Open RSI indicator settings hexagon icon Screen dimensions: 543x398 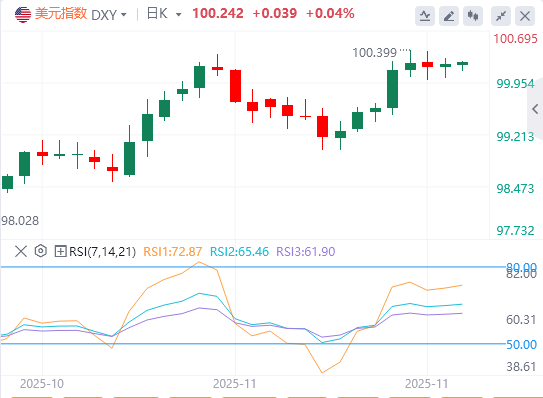click(x=41, y=251)
